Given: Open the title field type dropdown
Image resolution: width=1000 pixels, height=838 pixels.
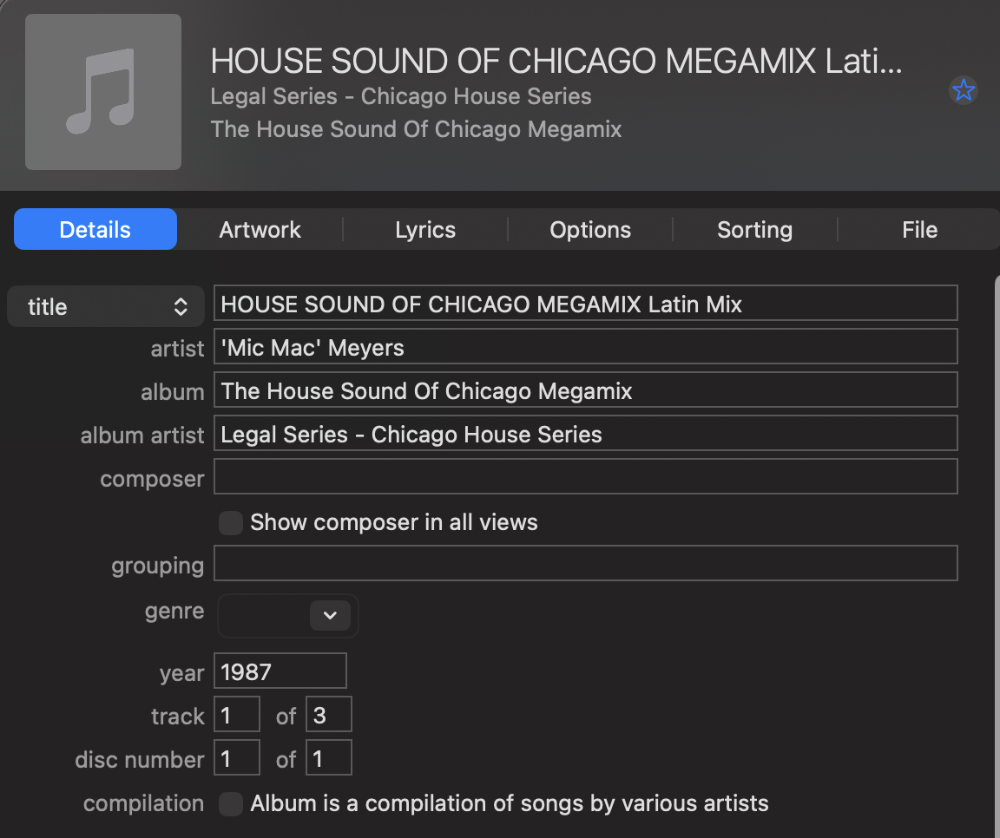Looking at the screenshot, I should point(106,307).
